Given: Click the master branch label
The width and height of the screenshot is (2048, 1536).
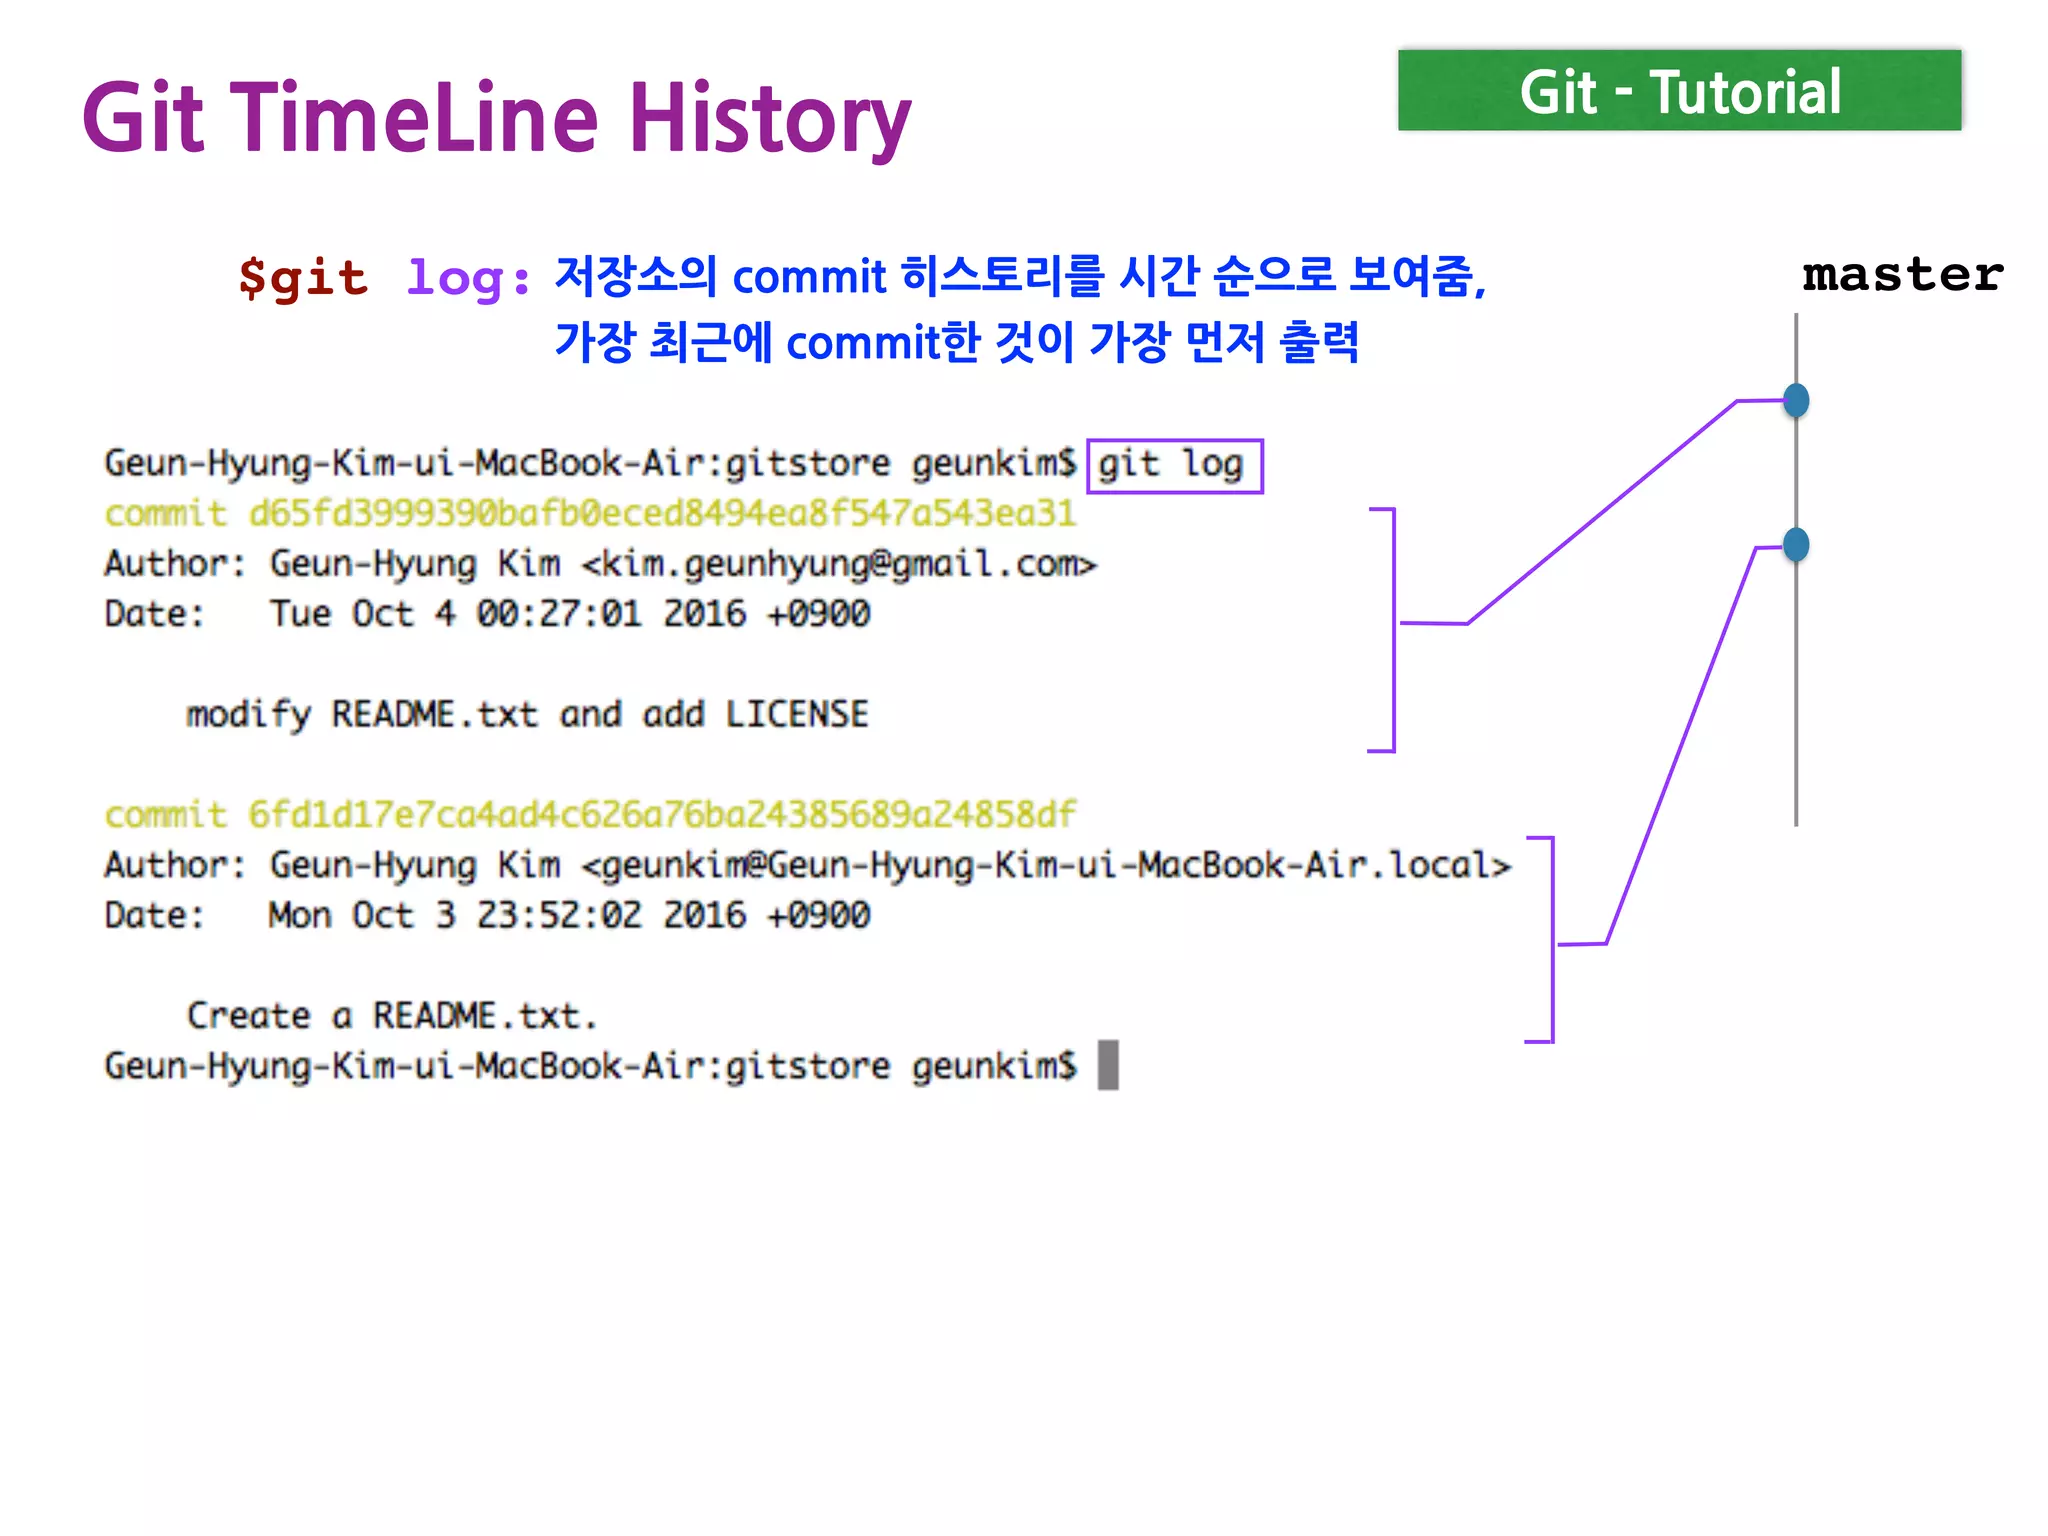Looking at the screenshot, I should (1903, 274).
